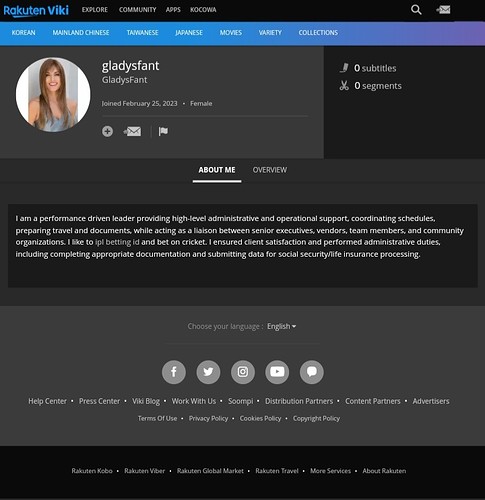
Task: Click the 'Female' gender label
Action: click(201, 103)
